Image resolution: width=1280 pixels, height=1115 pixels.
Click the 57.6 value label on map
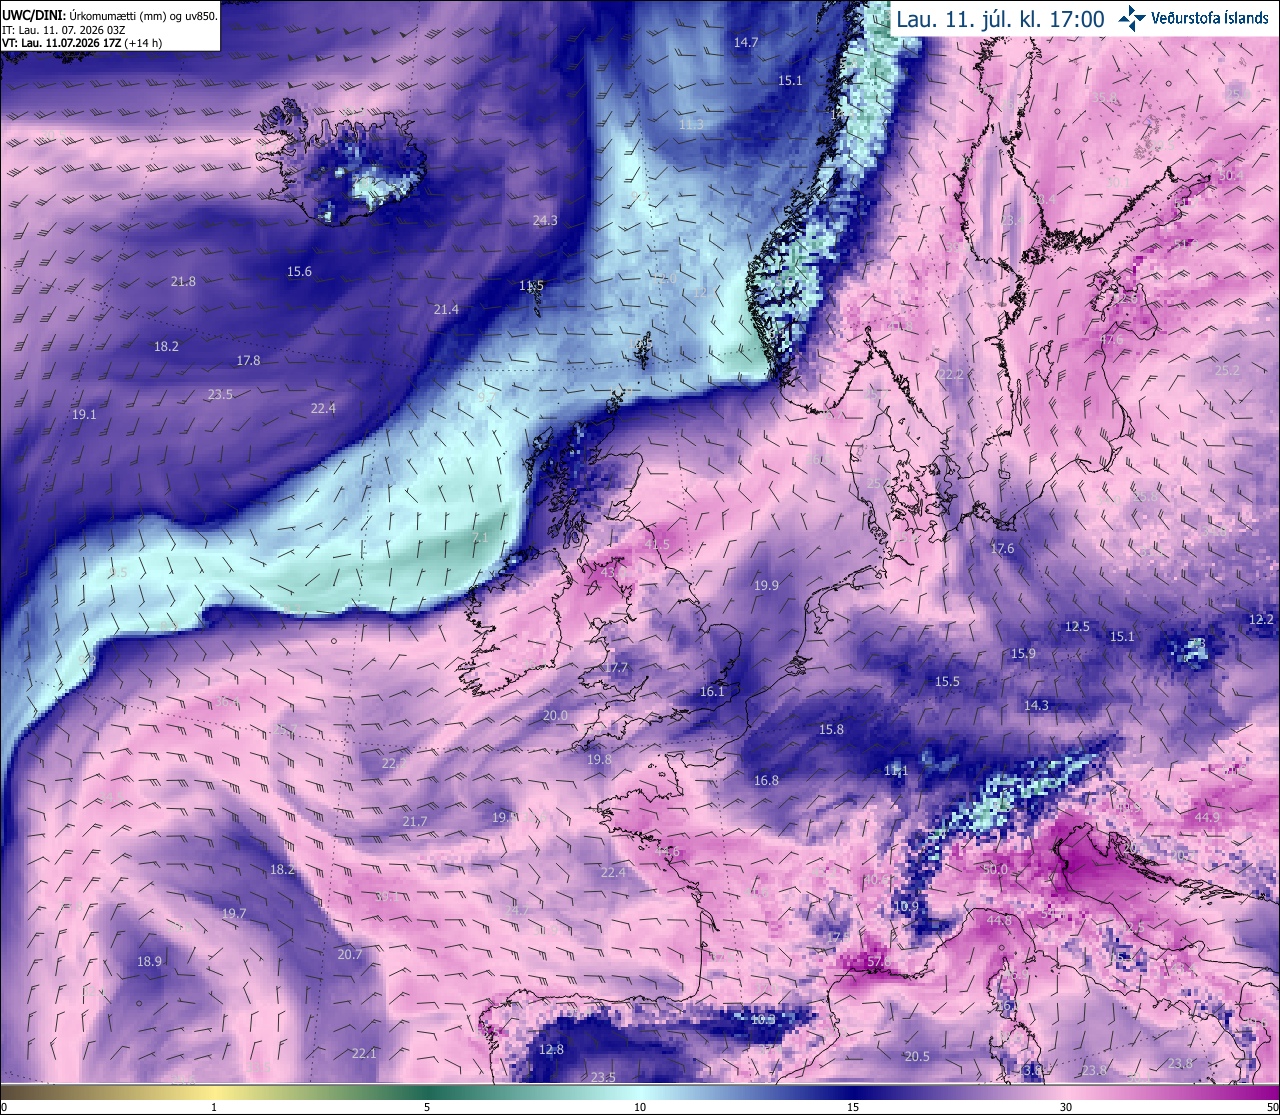coord(879,963)
